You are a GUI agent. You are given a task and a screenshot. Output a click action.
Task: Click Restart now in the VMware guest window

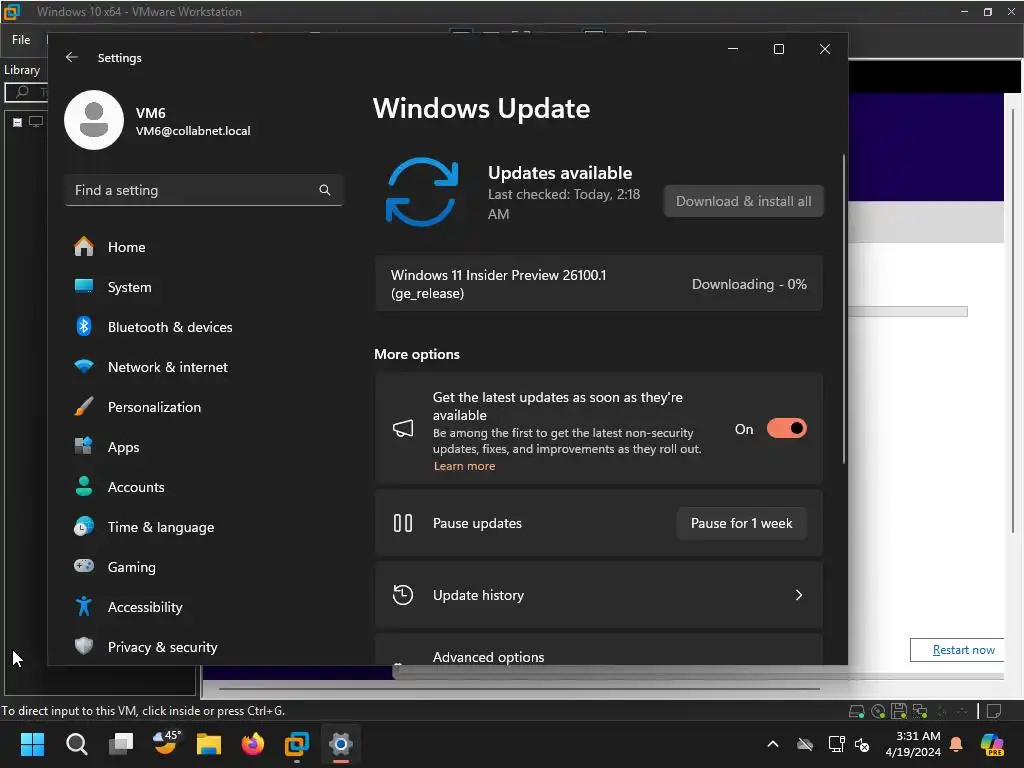(x=957, y=650)
